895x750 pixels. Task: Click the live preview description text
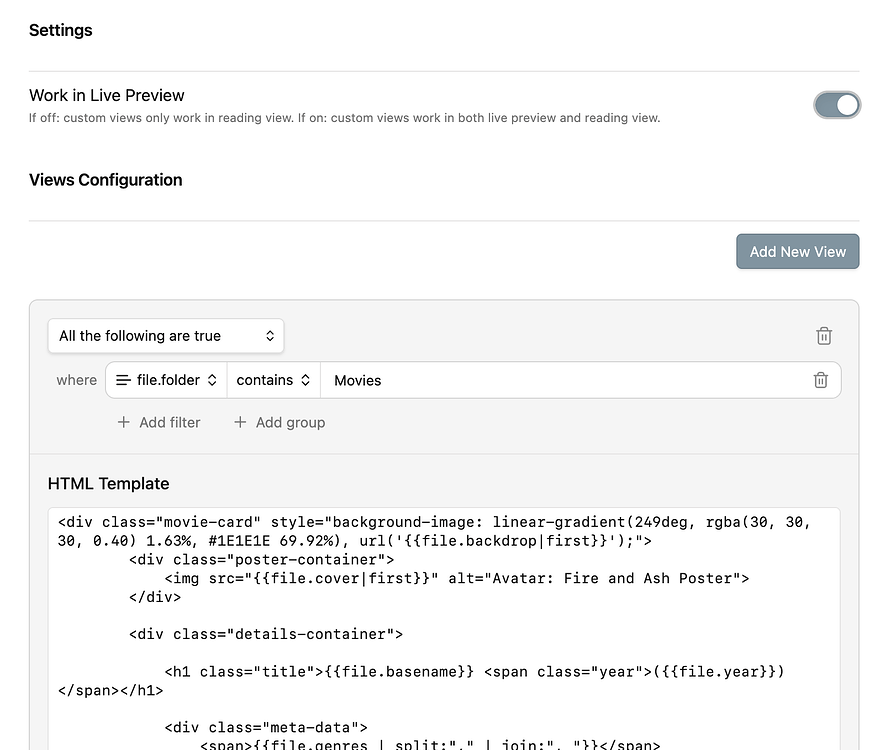(x=344, y=118)
